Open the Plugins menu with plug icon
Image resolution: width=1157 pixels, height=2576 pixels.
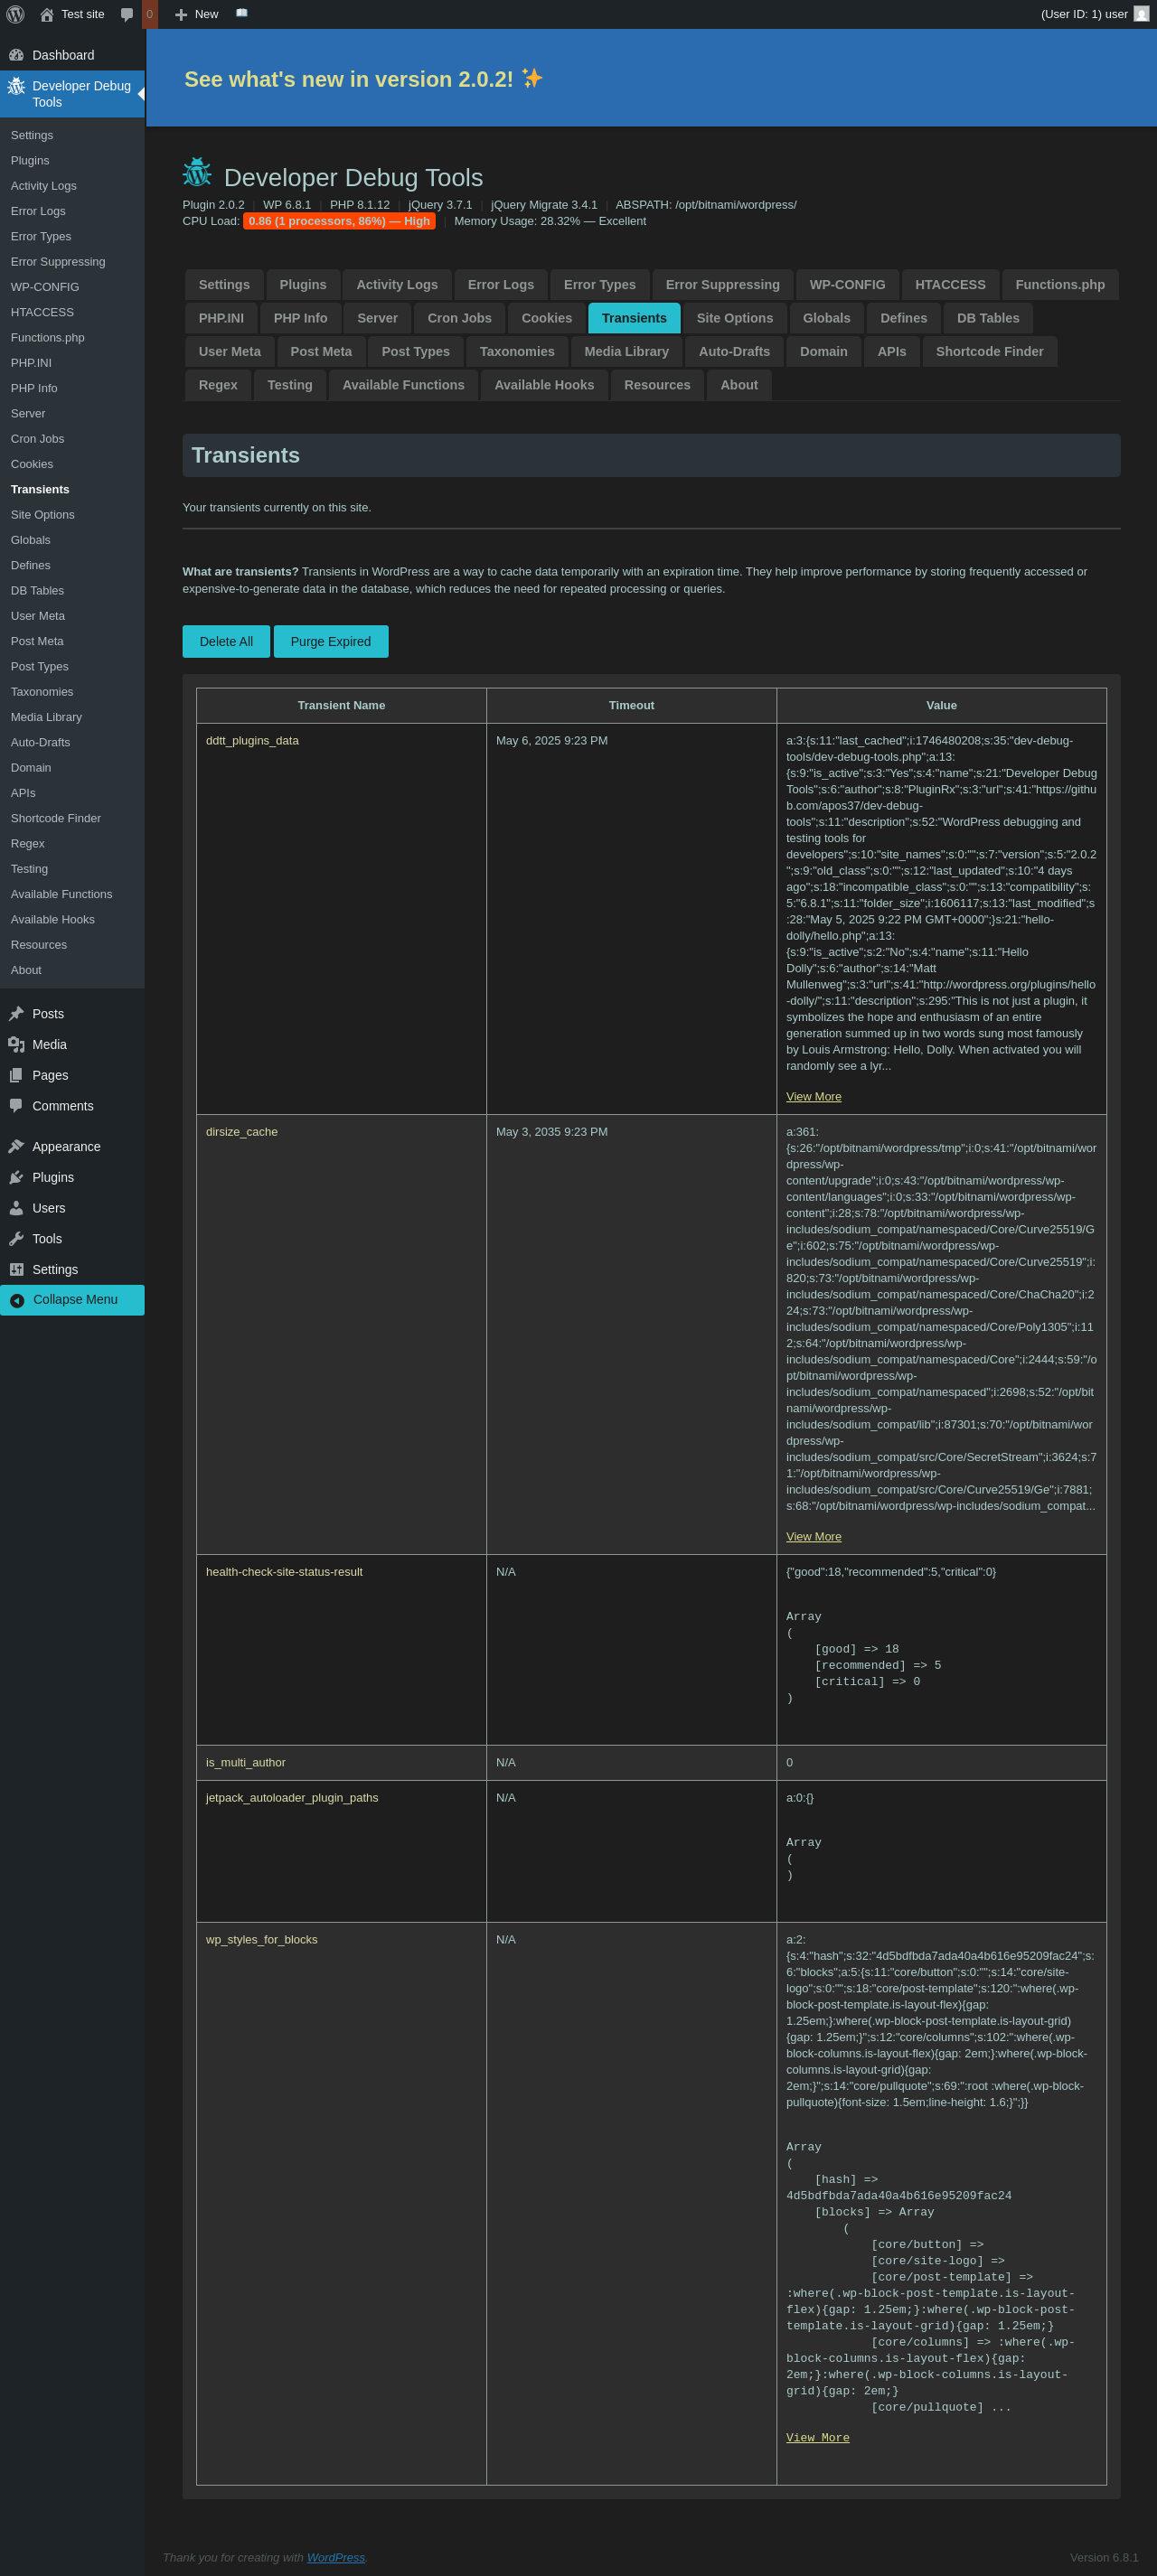tap(52, 1177)
